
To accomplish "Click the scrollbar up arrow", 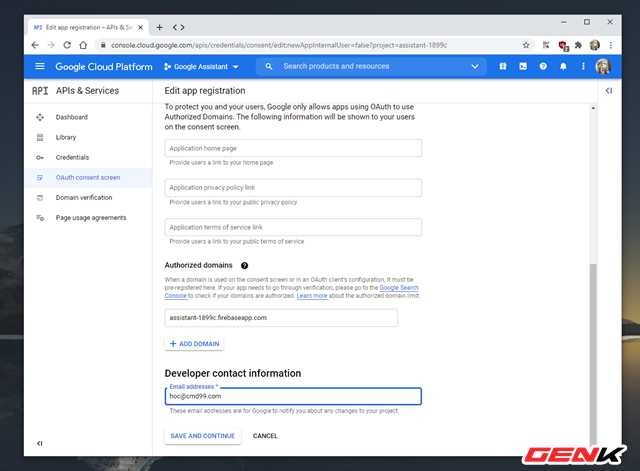I will [593, 108].
